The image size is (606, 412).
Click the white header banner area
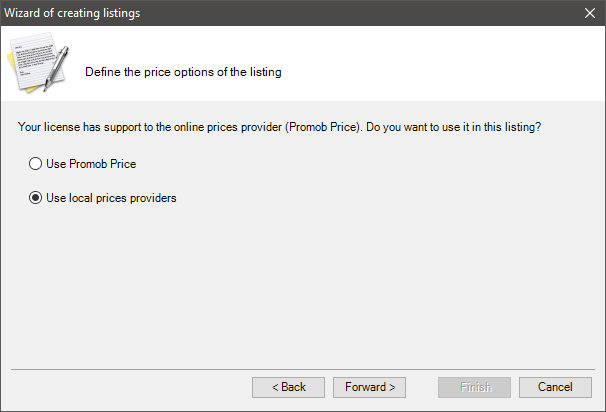[430, 62]
